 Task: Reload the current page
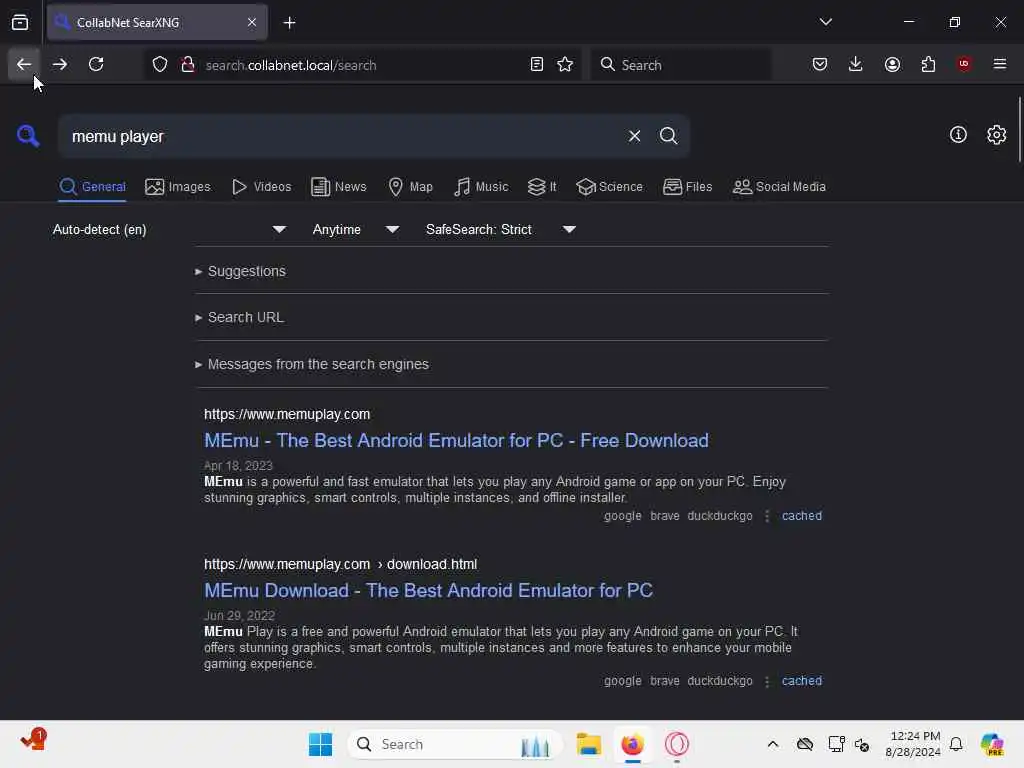pos(96,64)
